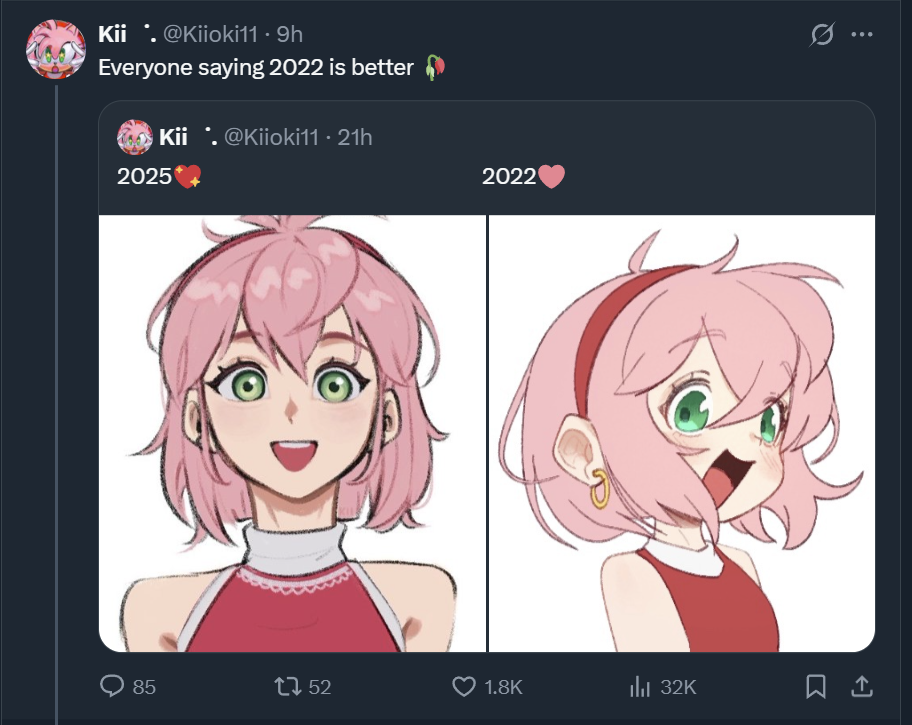912x725 pixels.
Task: Click the small avatar in quoted tweet
Action: point(135,137)
